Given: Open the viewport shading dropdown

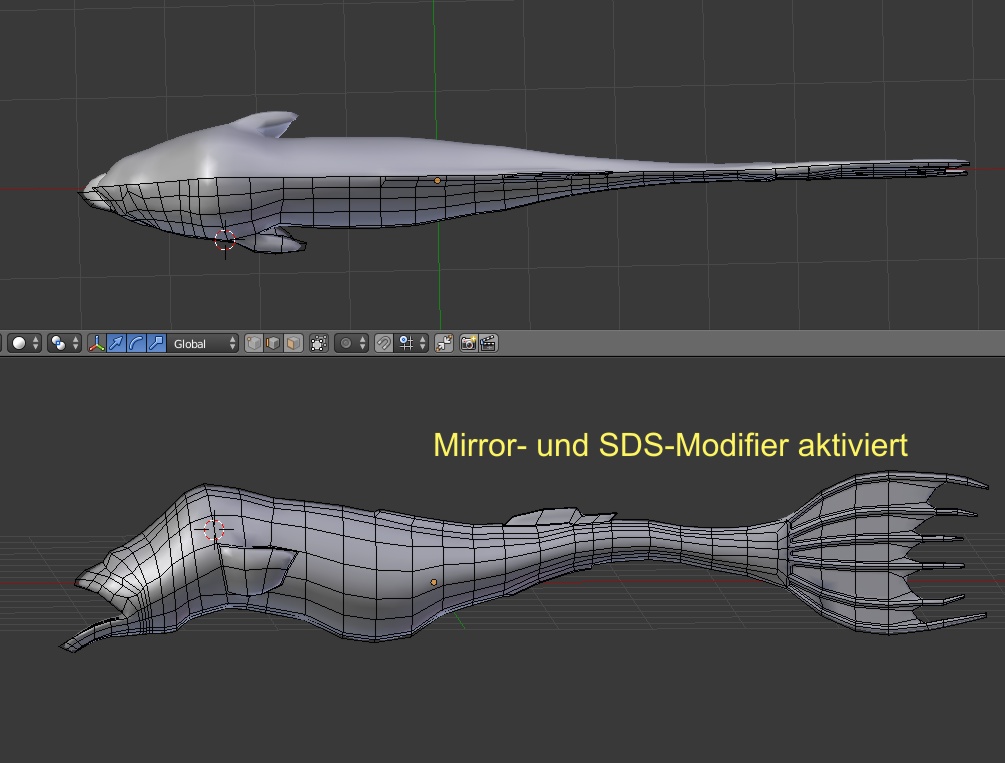Looking at the screenshot, I should click(x=25, y=343).
